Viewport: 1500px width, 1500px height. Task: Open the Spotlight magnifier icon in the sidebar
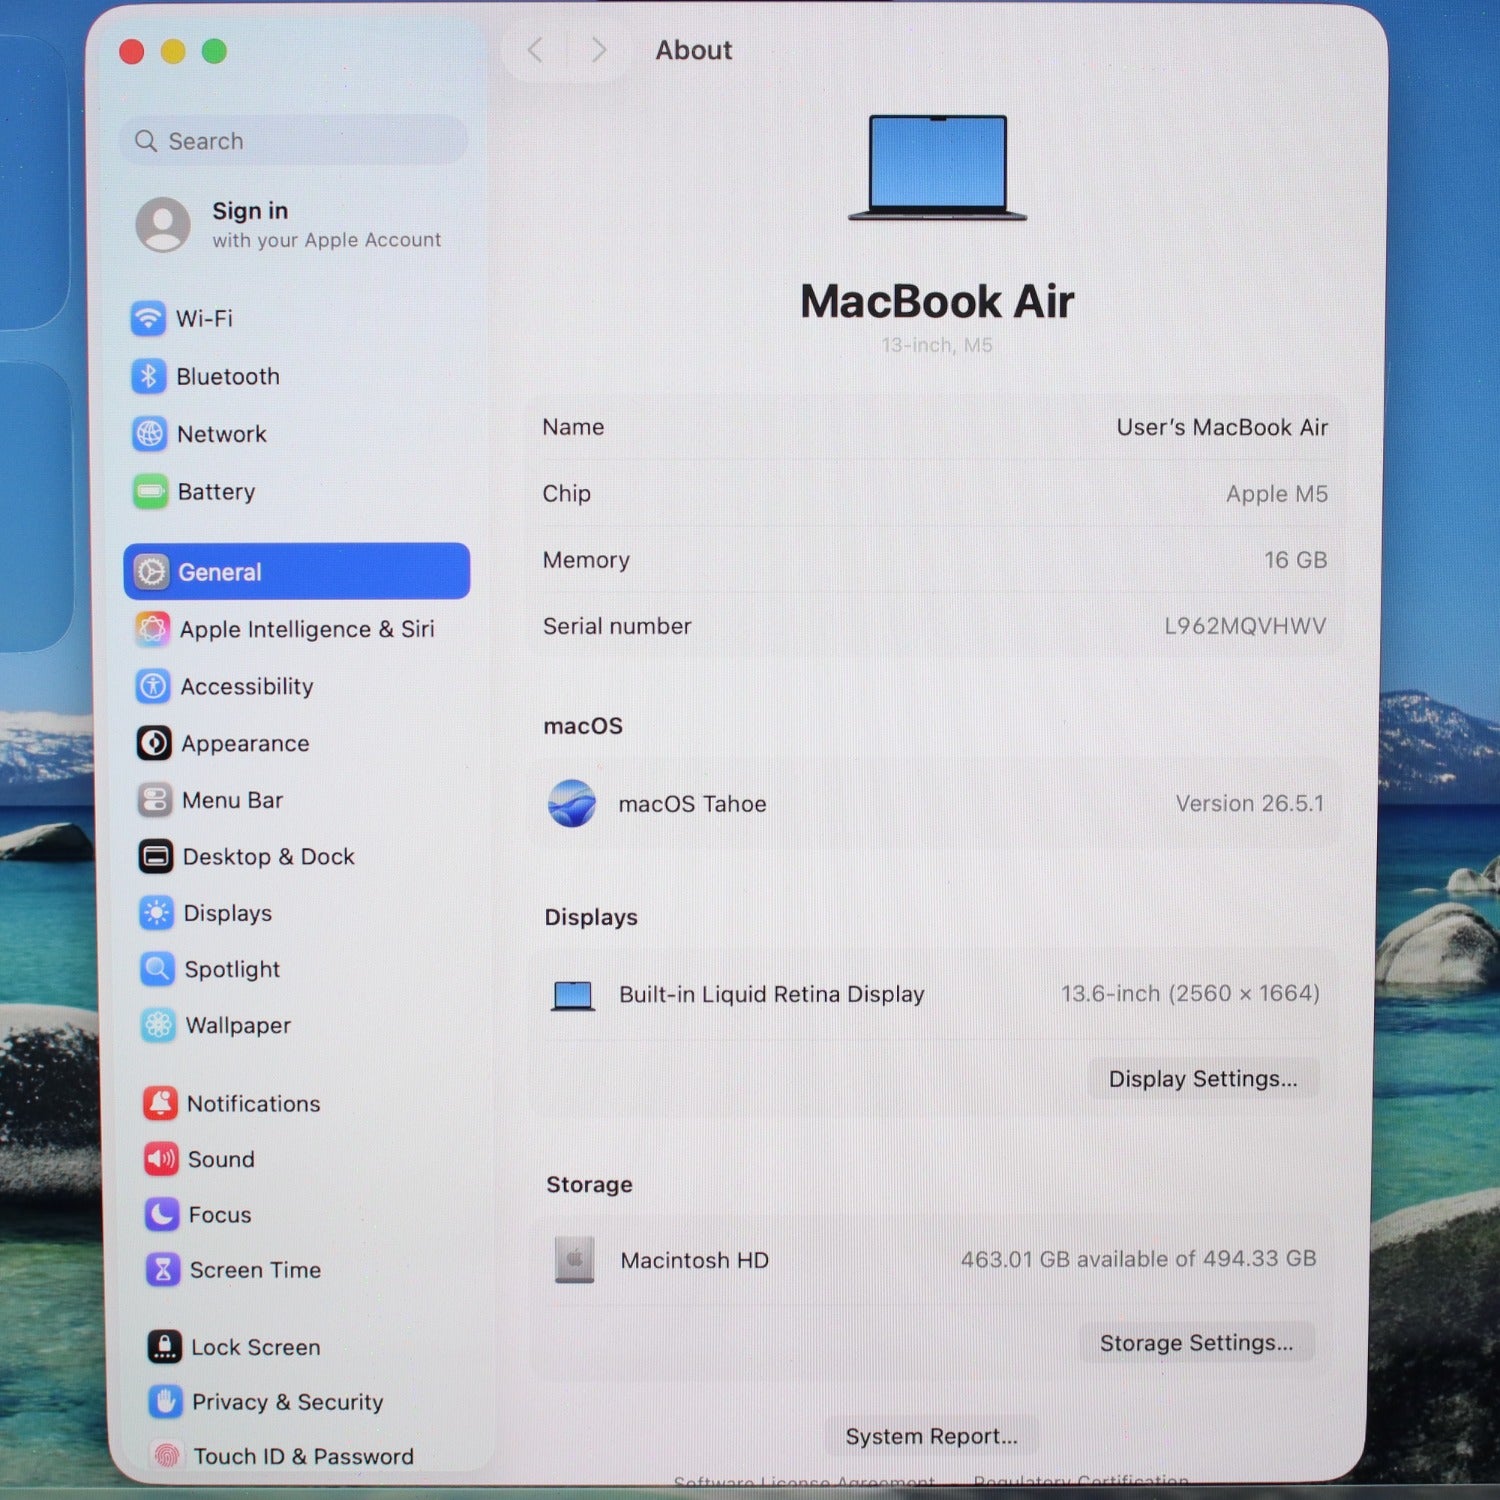[158, 969]
